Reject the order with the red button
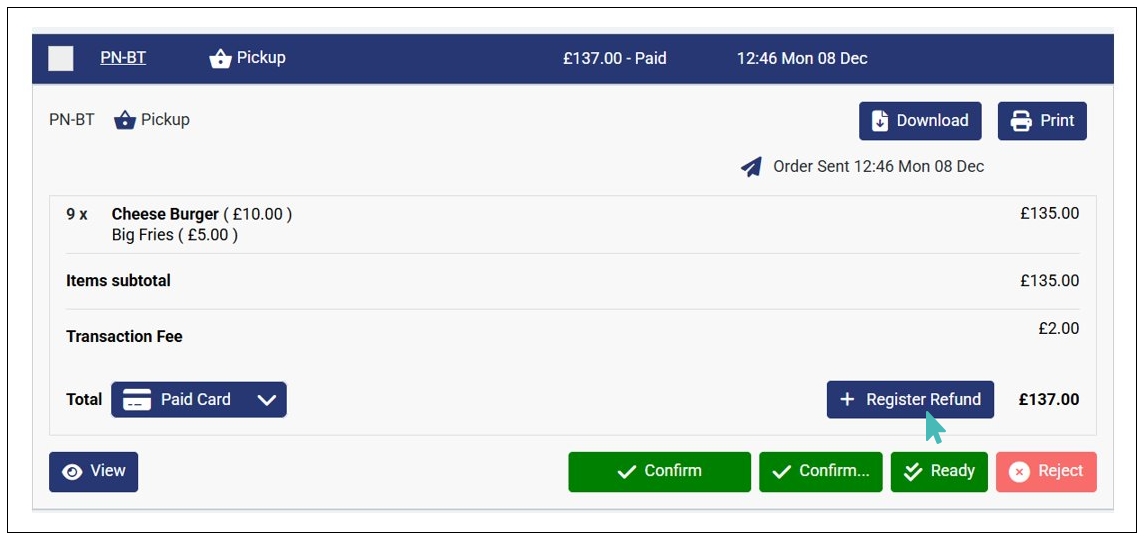Image resolution: width=1146 pixels, height=547 pixels. pos(1046,472)
